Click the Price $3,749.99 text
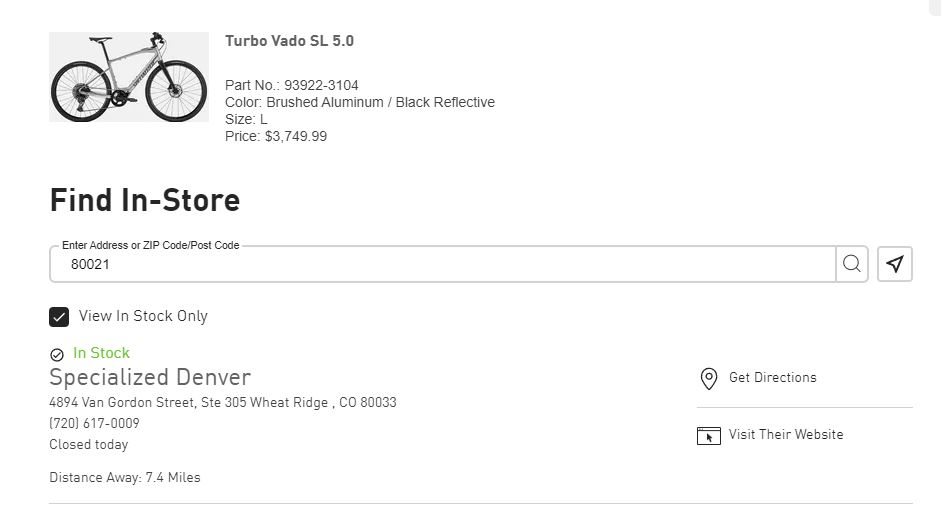Screen dimensions: 941x522 (275, 136)
